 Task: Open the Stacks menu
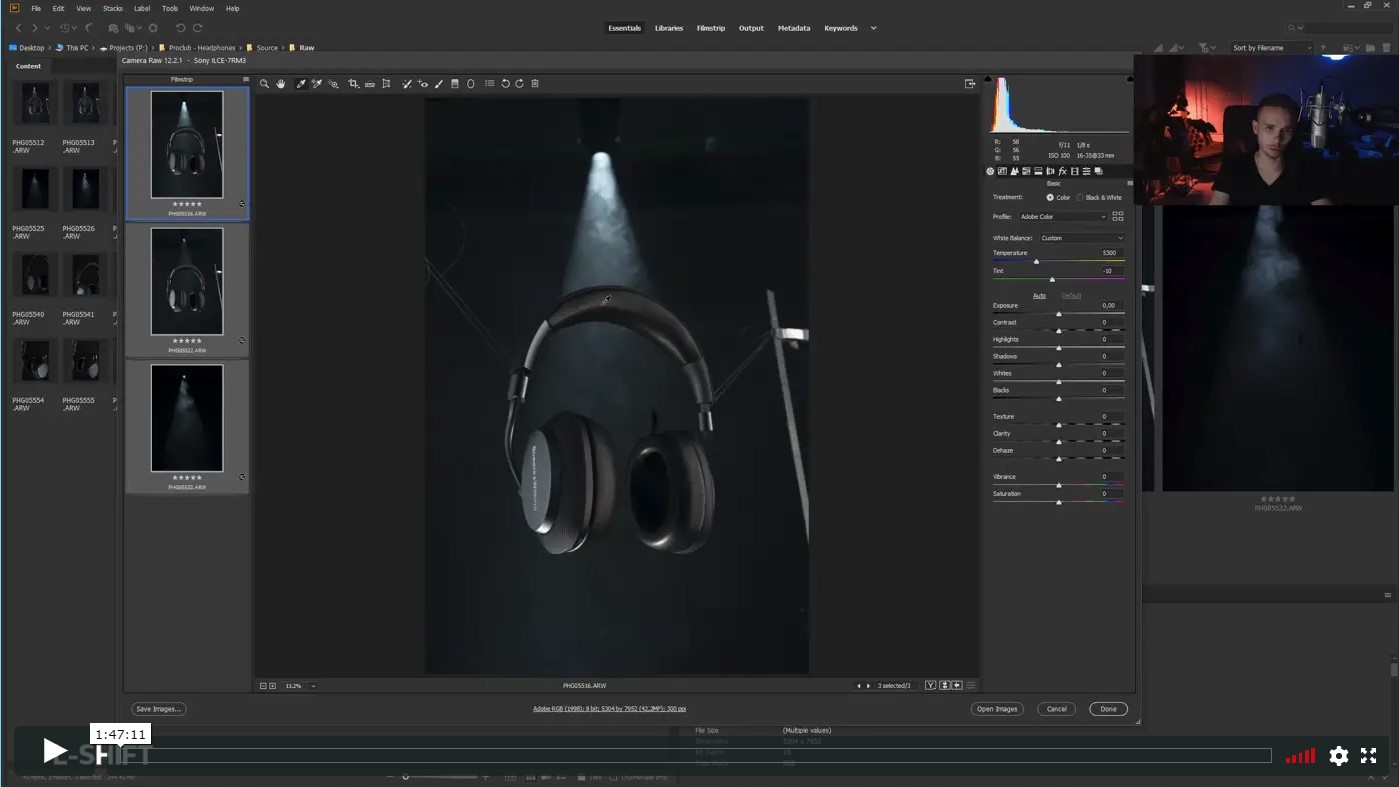pyautogui.click(x=113, y=8)
